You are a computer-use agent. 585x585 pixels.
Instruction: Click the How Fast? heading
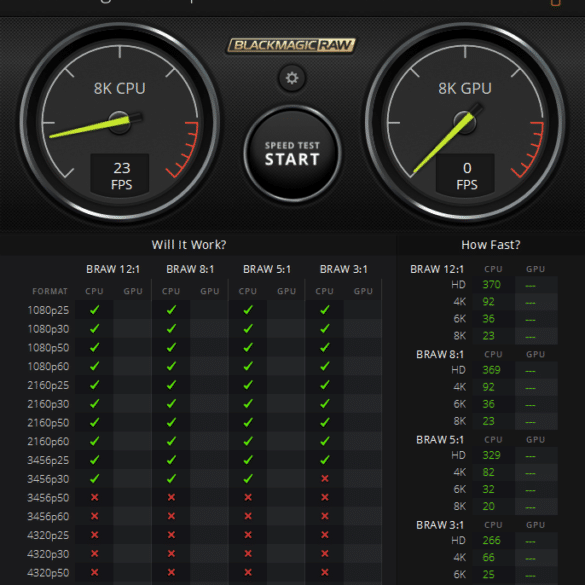pos(491,245)
